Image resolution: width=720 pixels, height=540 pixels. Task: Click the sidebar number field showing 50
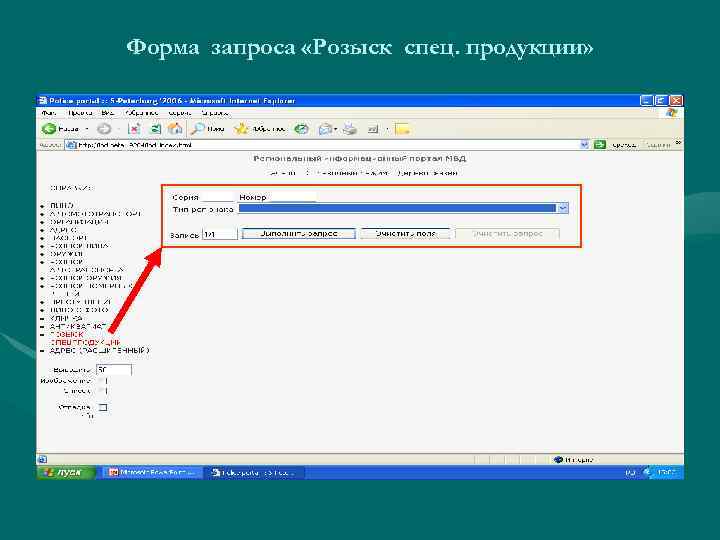114,370
